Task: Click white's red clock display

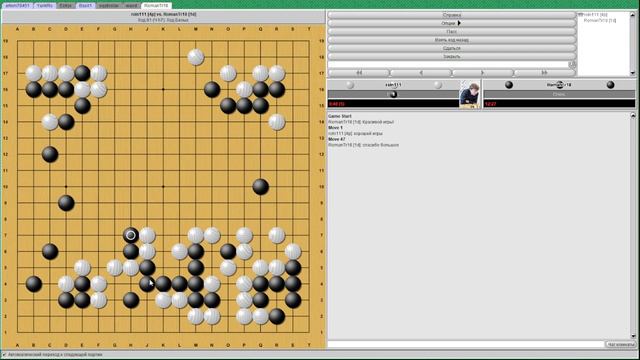Action: click(393, 104)
